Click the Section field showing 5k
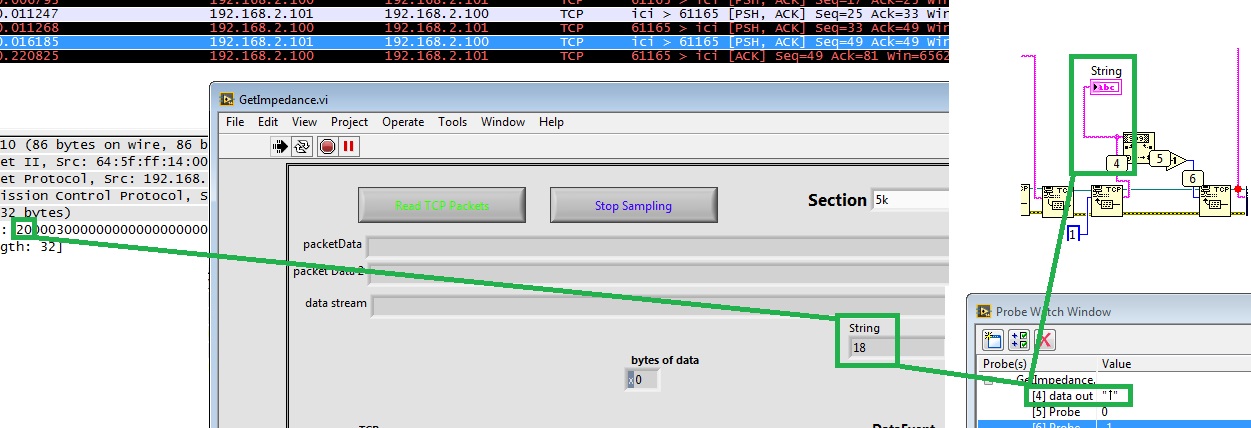Image resolution: width=1251 pixels, height=428 pixels. tap(910, 200)
